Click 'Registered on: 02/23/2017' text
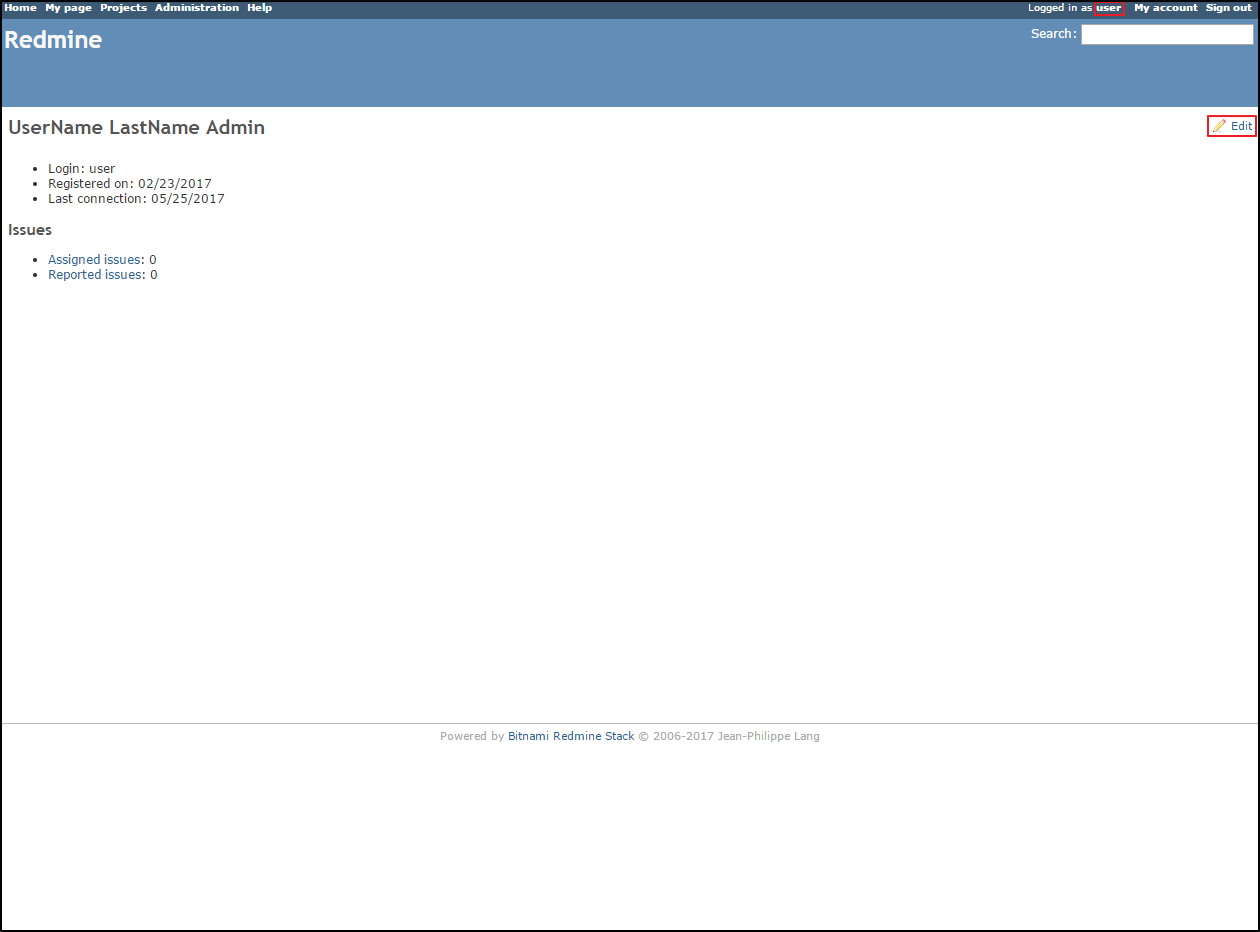This screenshot has width=1260, height=932. coord(130,184)
